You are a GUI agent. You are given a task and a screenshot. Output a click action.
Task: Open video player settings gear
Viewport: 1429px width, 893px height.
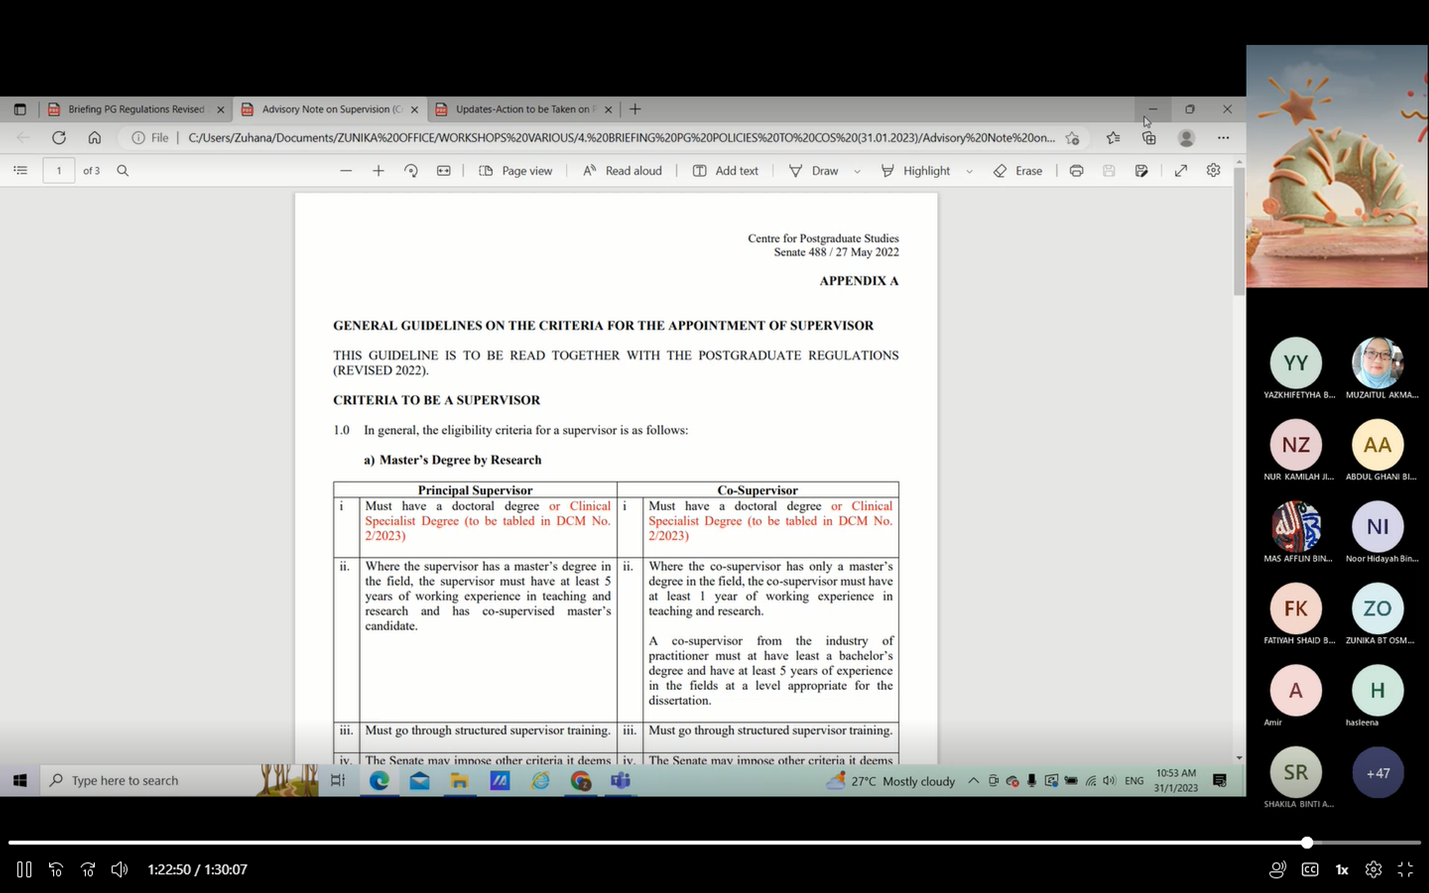coord(1373,869)
